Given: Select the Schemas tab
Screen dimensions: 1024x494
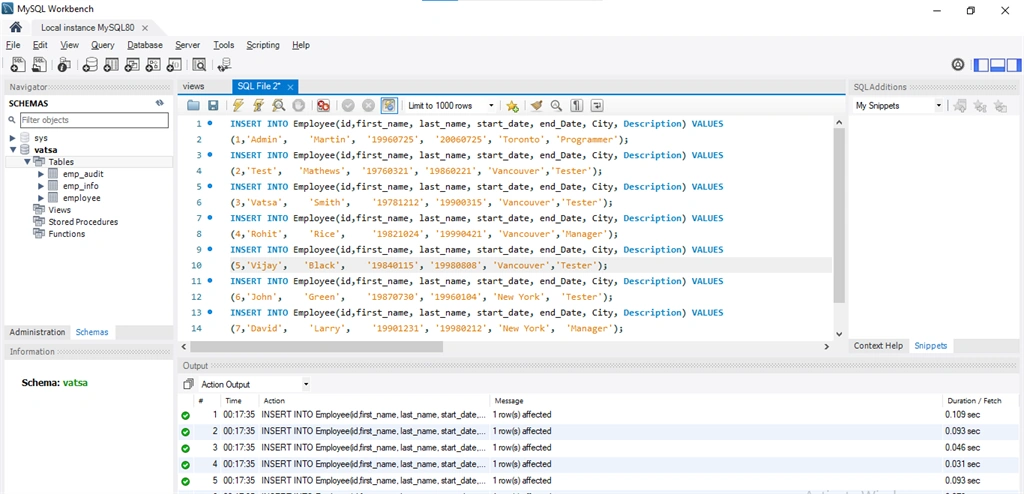Looking at the screenshot, I should click(92, 332).
